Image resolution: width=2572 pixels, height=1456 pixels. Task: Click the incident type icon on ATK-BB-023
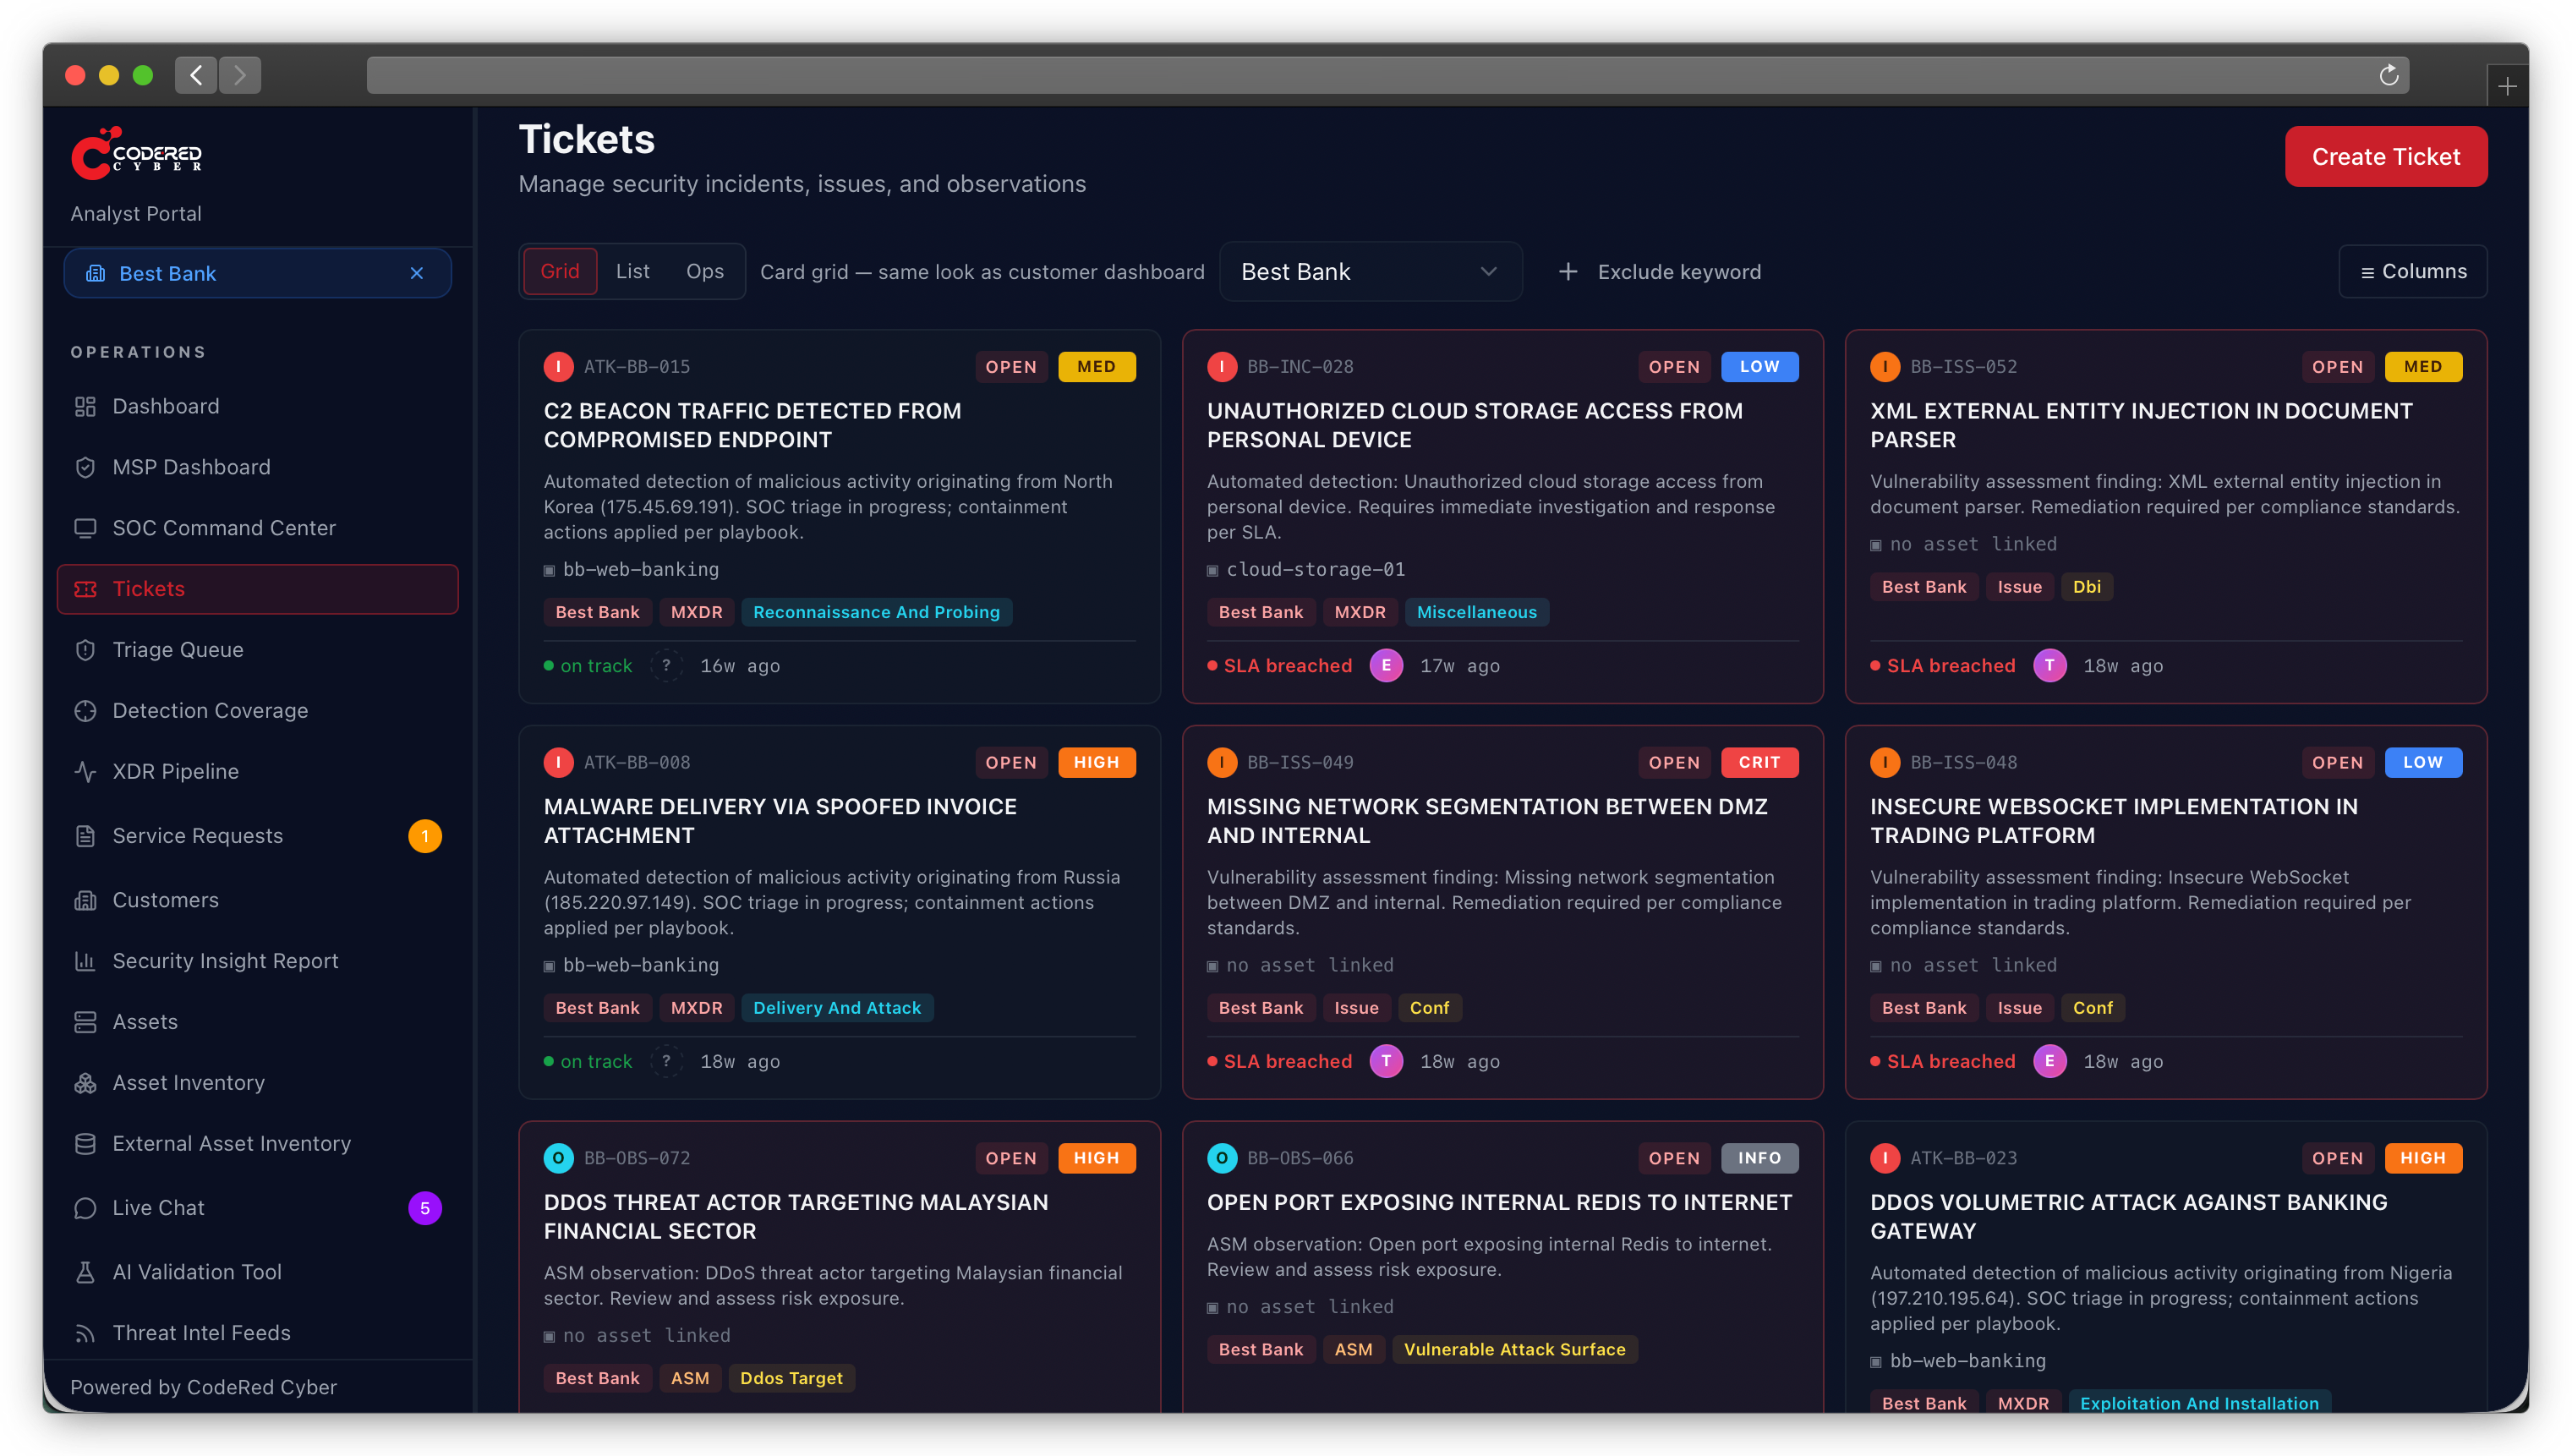pos(1885,1158)
